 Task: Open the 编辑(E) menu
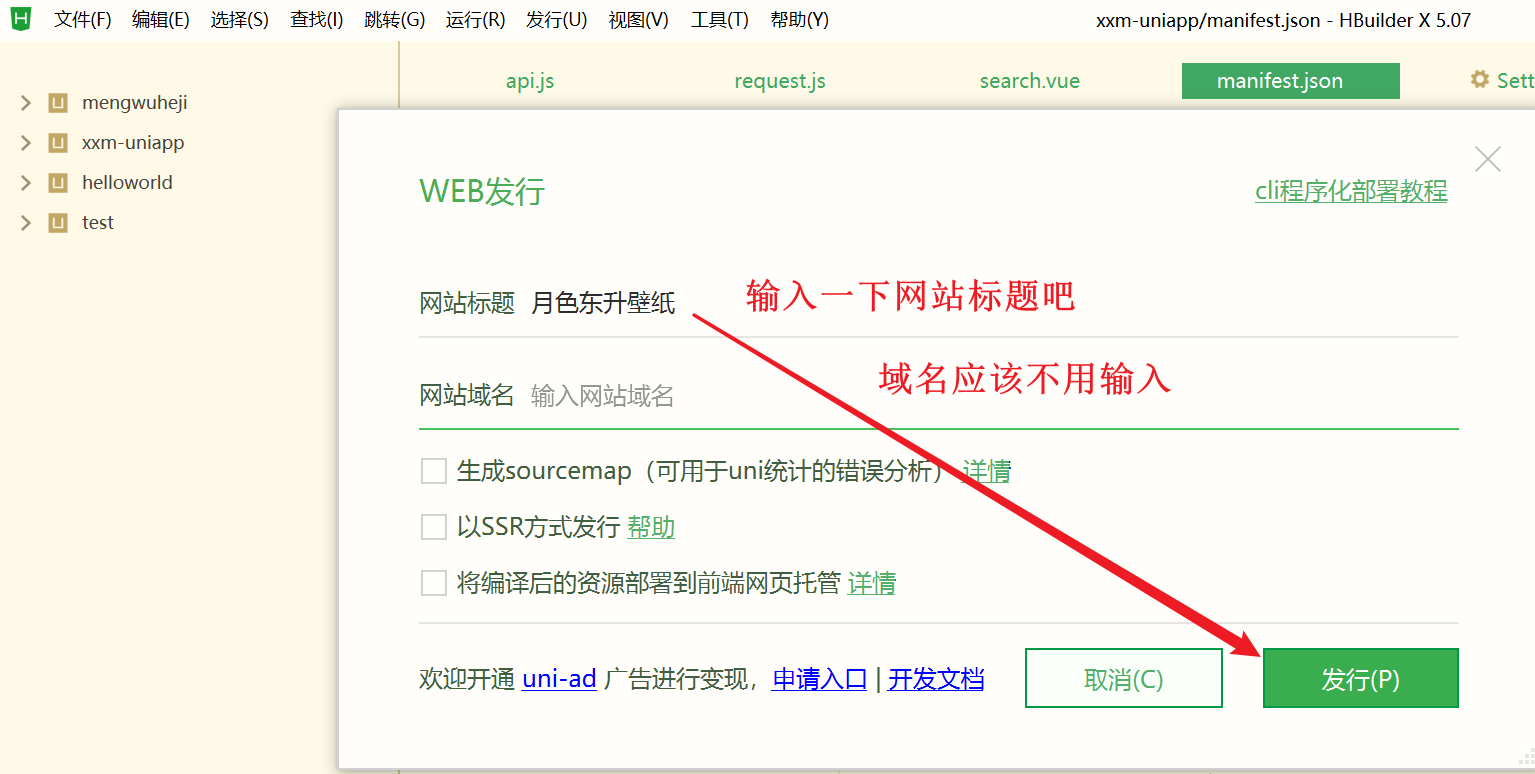161,20
